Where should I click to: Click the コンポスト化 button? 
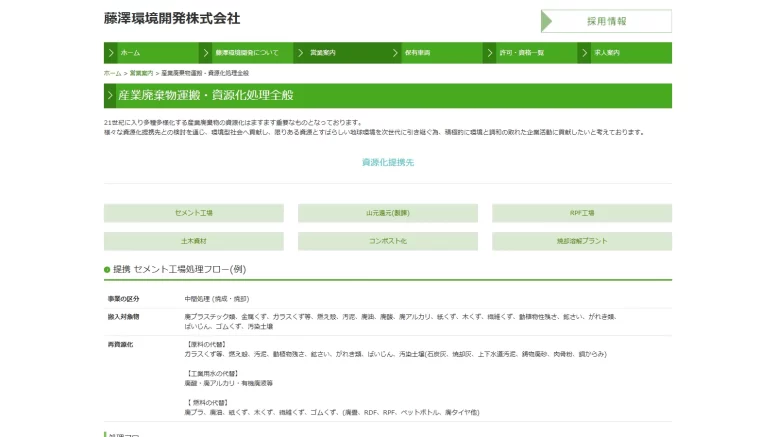(388, 241)
